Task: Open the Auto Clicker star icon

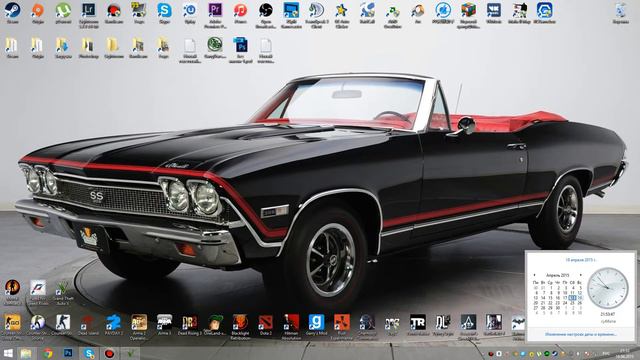Action: click(342, 15)
